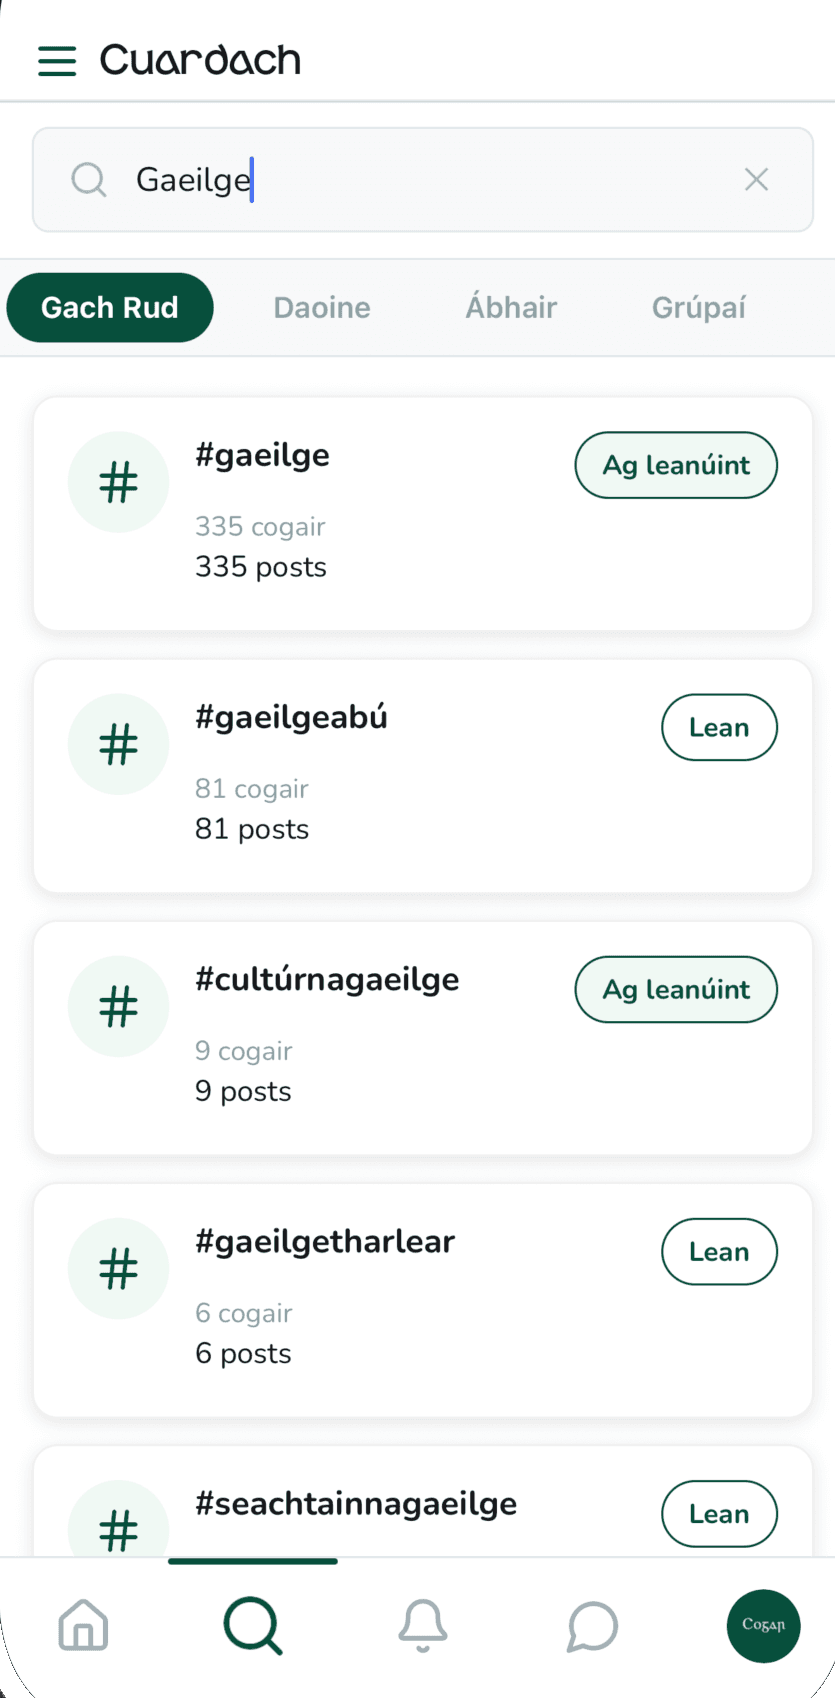Image resolution: width=835 pixels, height=1698 pixels.
Task: Clear the Gaeilge search text
Action: [756, 180]
